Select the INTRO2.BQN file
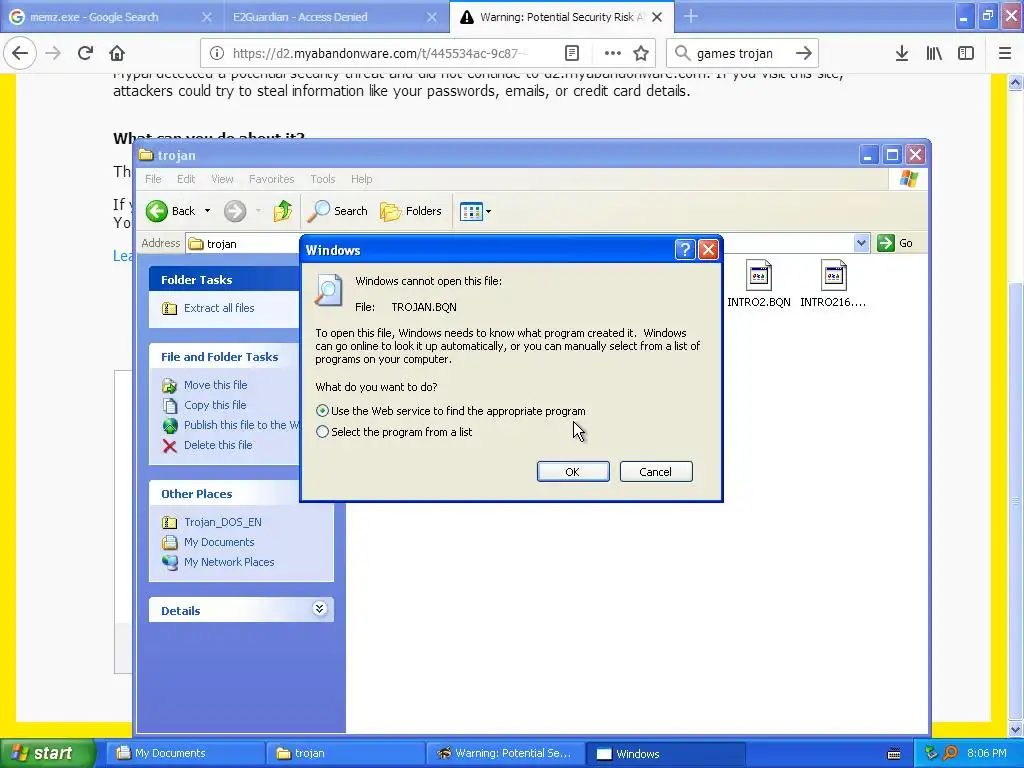The height and width of the screenshot is (768, 1024). (759, 284)
